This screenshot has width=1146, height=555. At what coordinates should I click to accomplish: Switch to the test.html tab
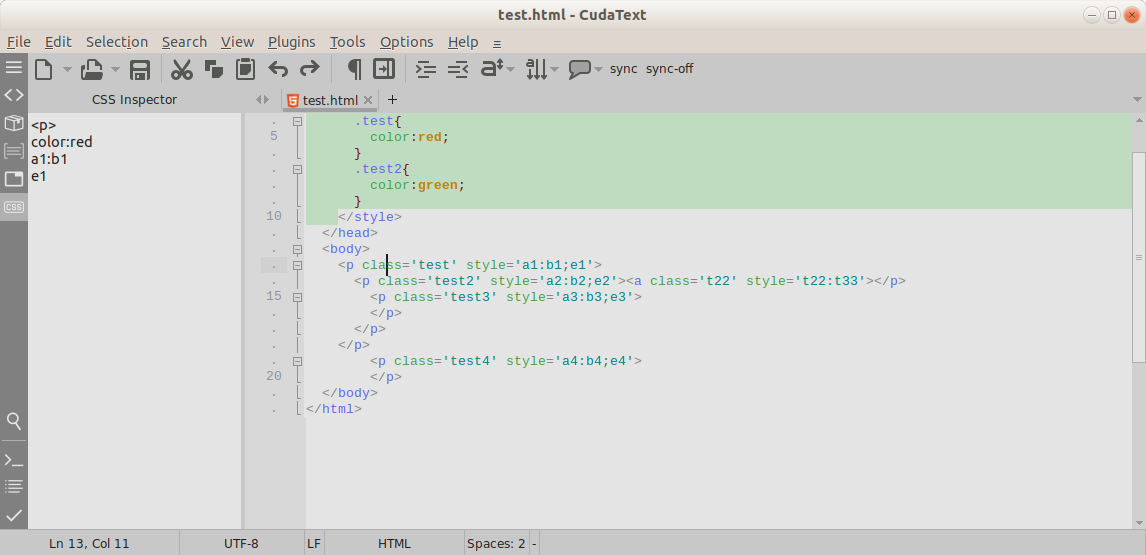[329, 100]
